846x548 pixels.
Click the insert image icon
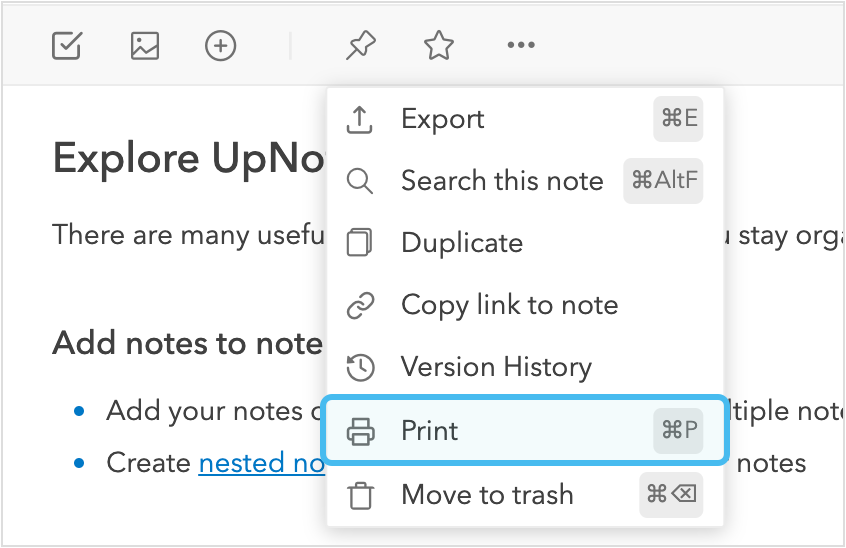coord(145,45)
